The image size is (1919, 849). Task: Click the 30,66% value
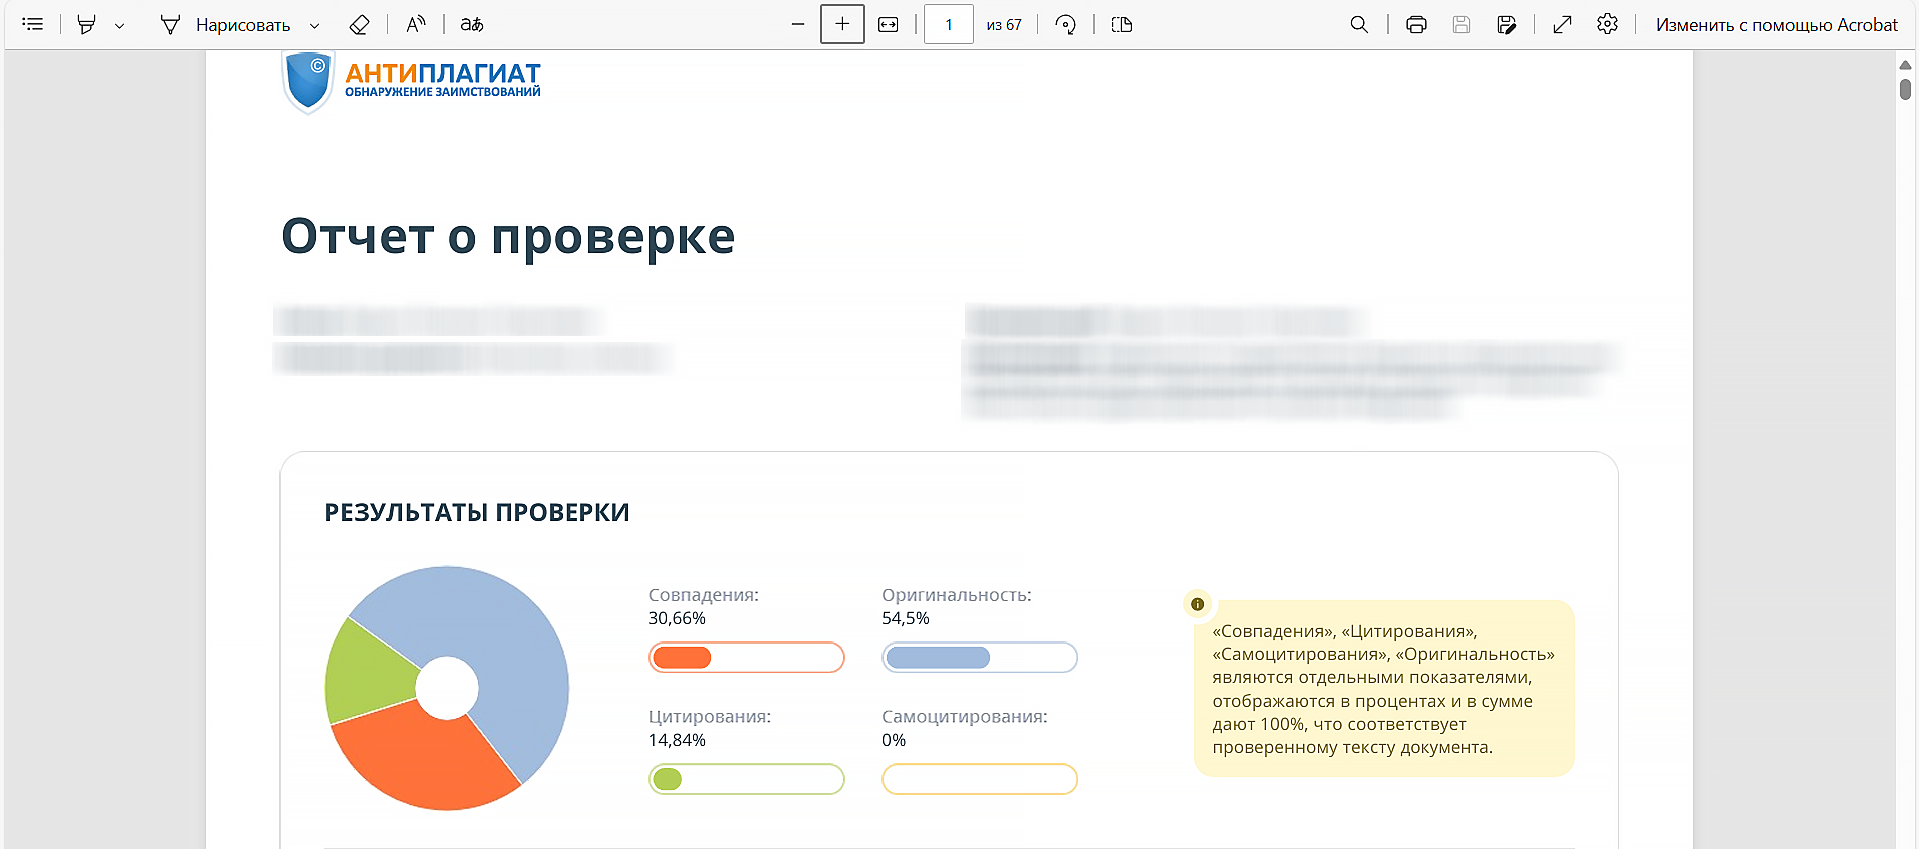tap(677, 618)
